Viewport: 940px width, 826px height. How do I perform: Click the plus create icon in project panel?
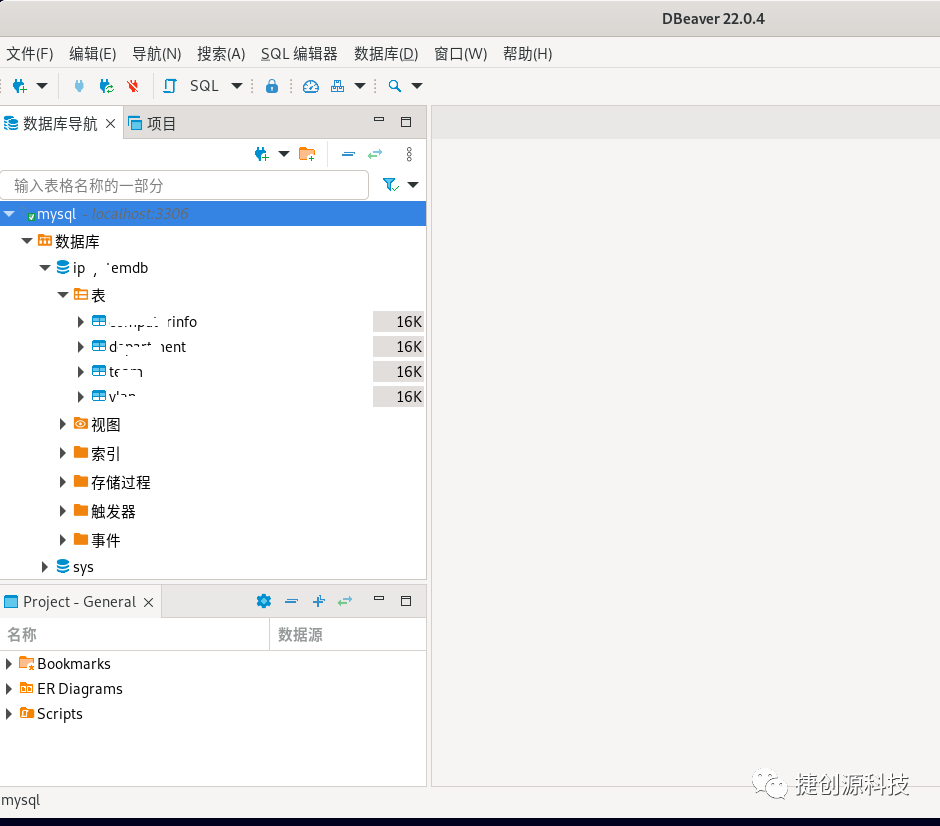coord(319,601)
